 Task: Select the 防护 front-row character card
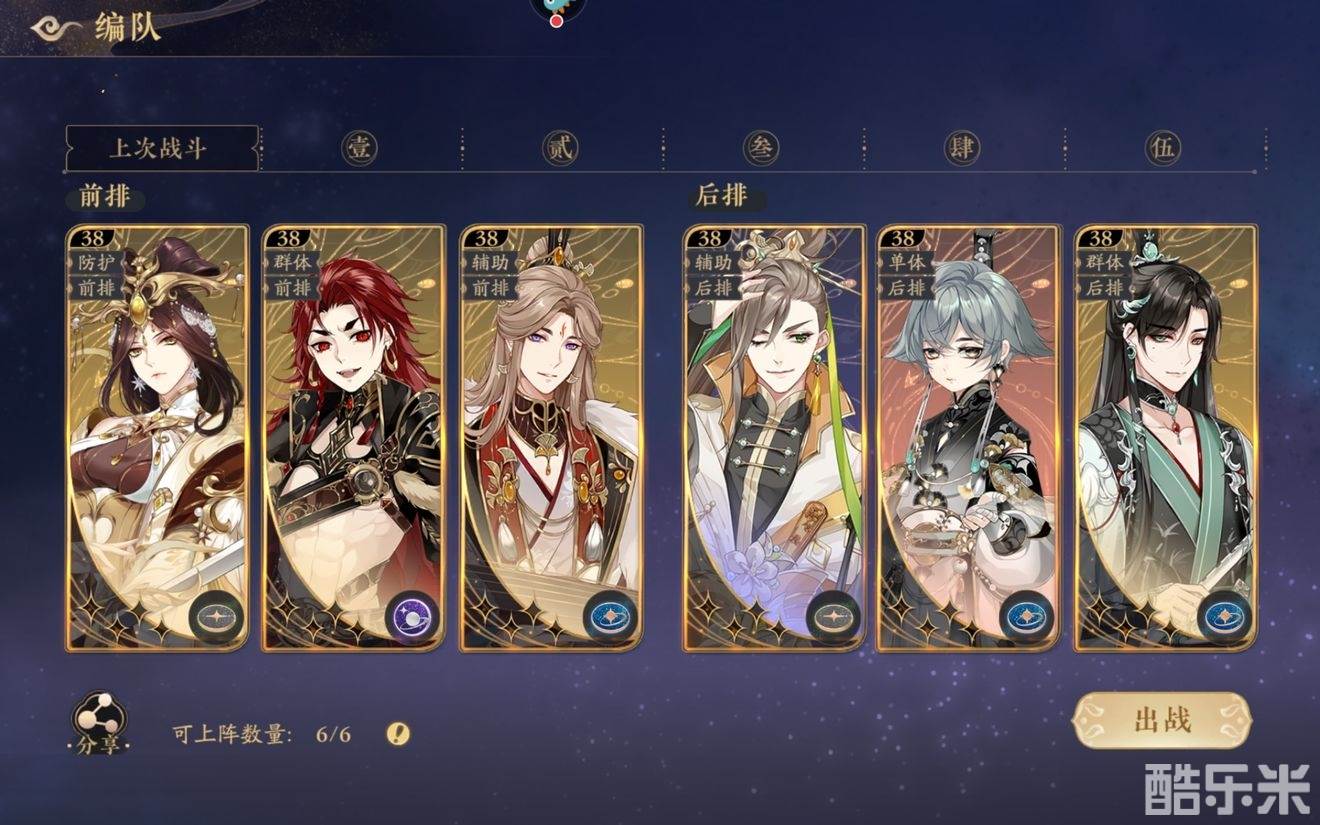tap(157, 438)
